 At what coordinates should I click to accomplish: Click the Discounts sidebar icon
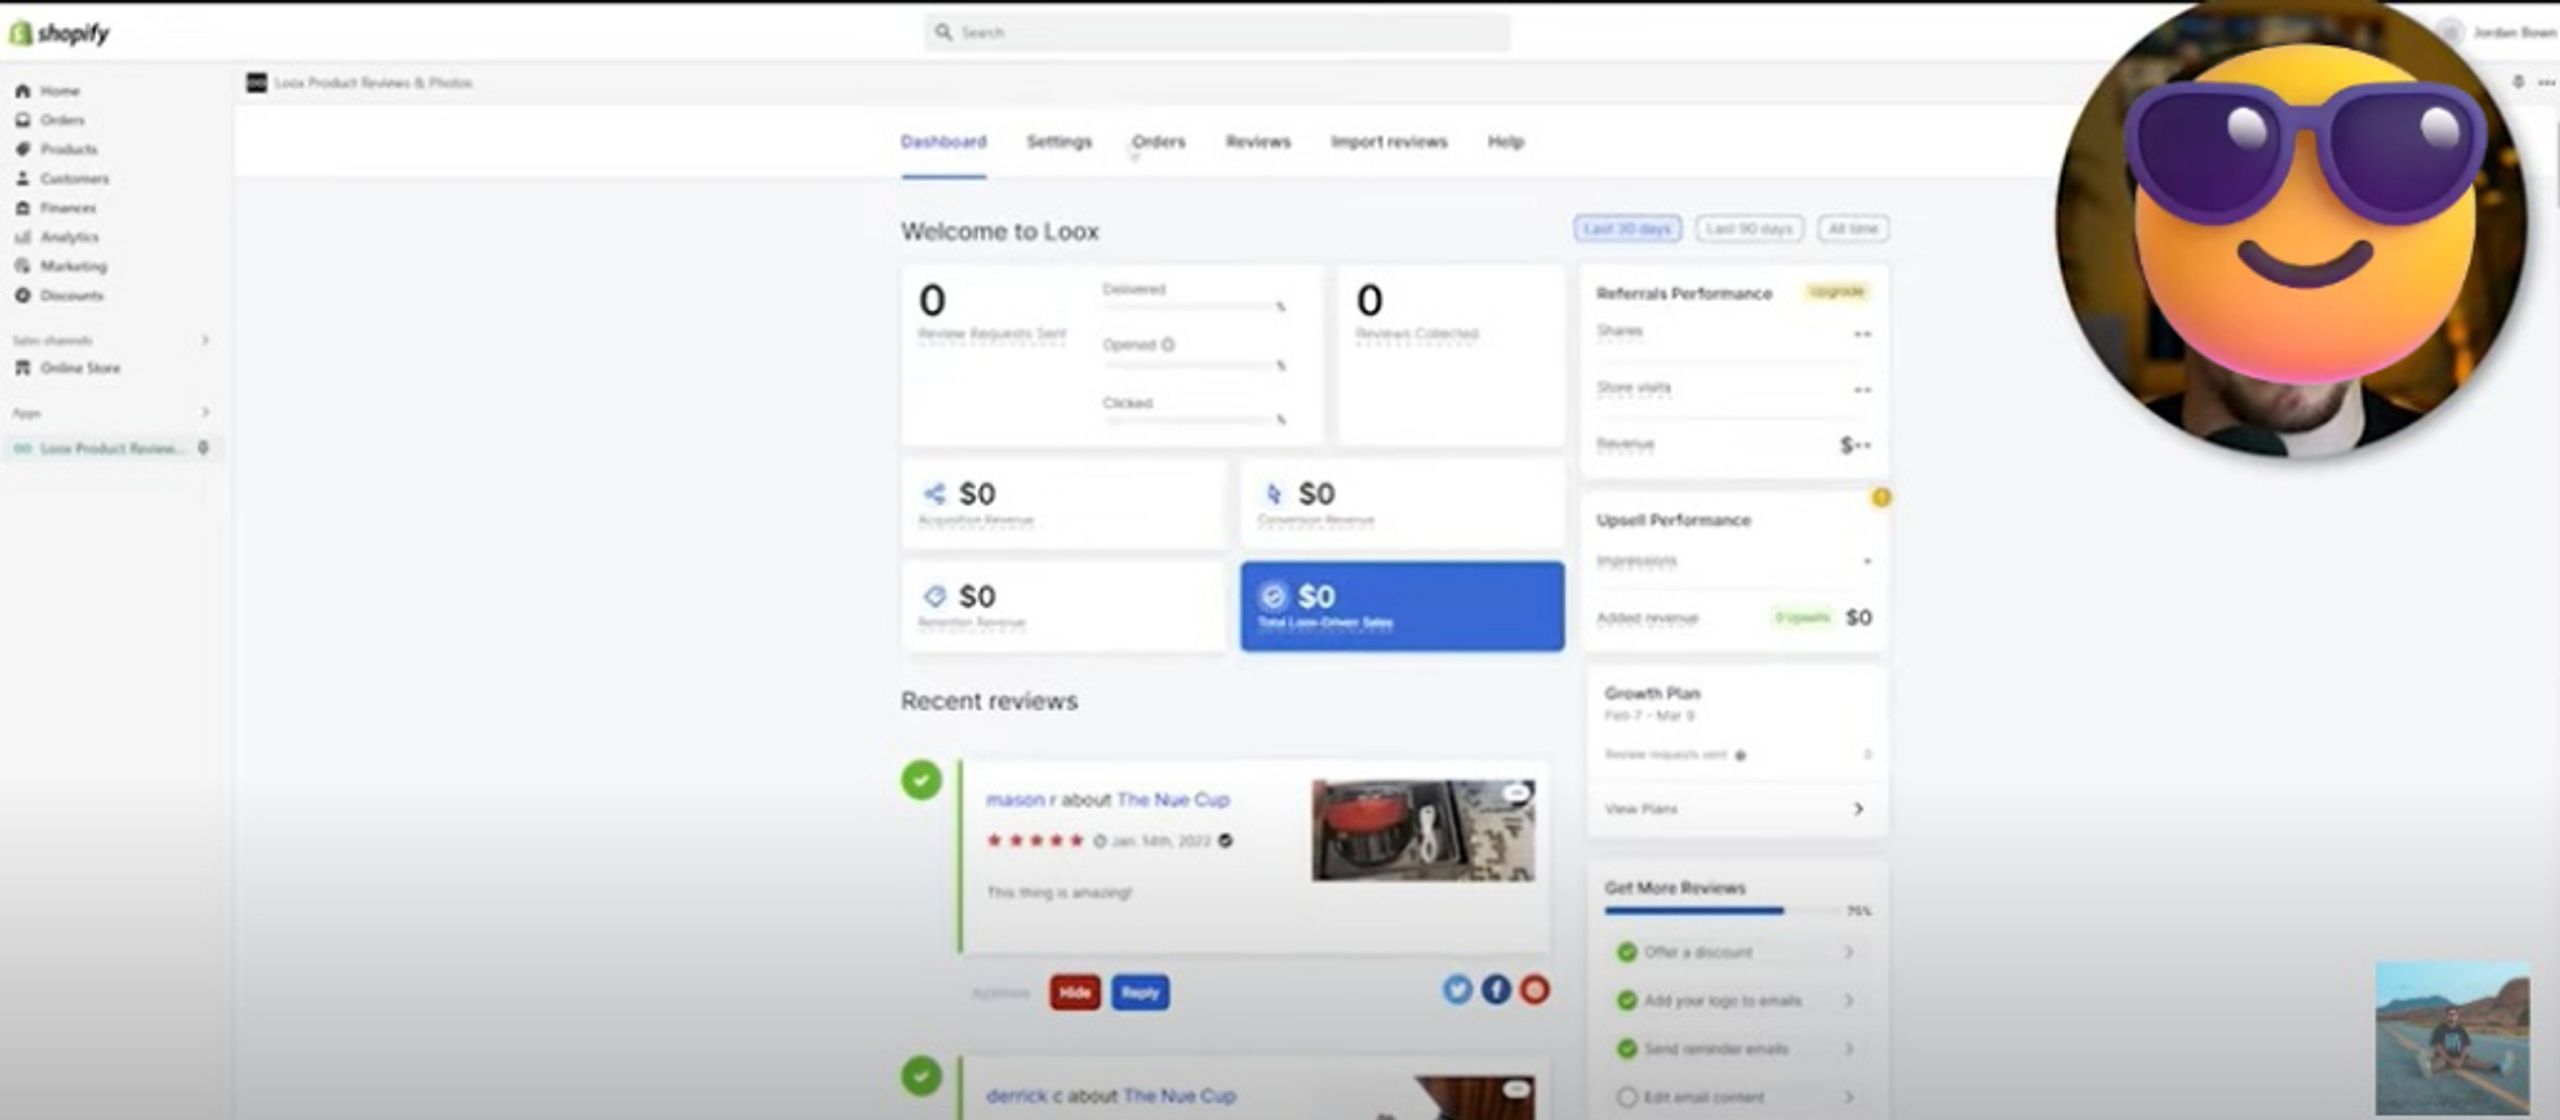pyautogui.click(x=22, y=295)
